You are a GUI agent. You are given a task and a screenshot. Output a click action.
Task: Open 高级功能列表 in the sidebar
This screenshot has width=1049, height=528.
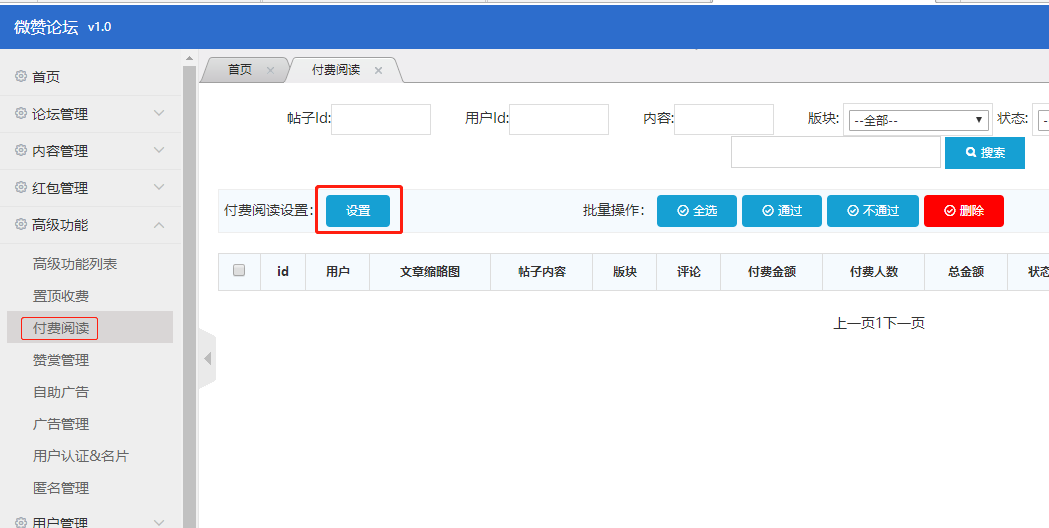point(75,264)
